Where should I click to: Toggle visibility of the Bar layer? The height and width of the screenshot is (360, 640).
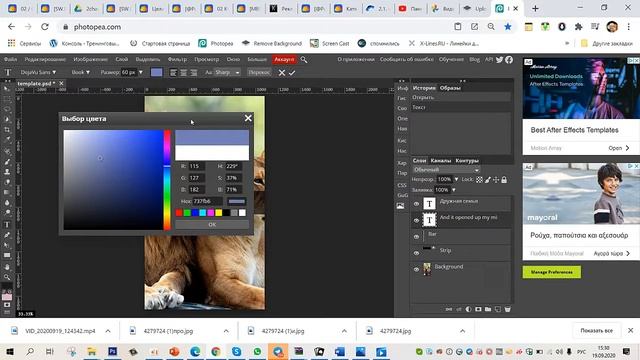(416, 237)
